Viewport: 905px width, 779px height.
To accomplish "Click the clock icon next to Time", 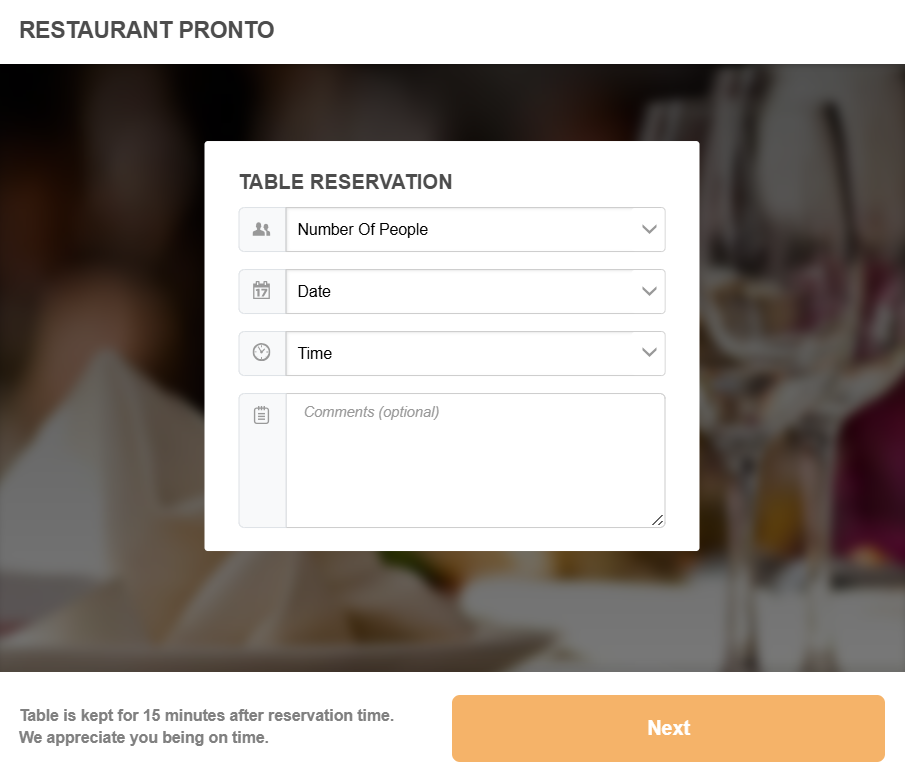I will 262,353.
